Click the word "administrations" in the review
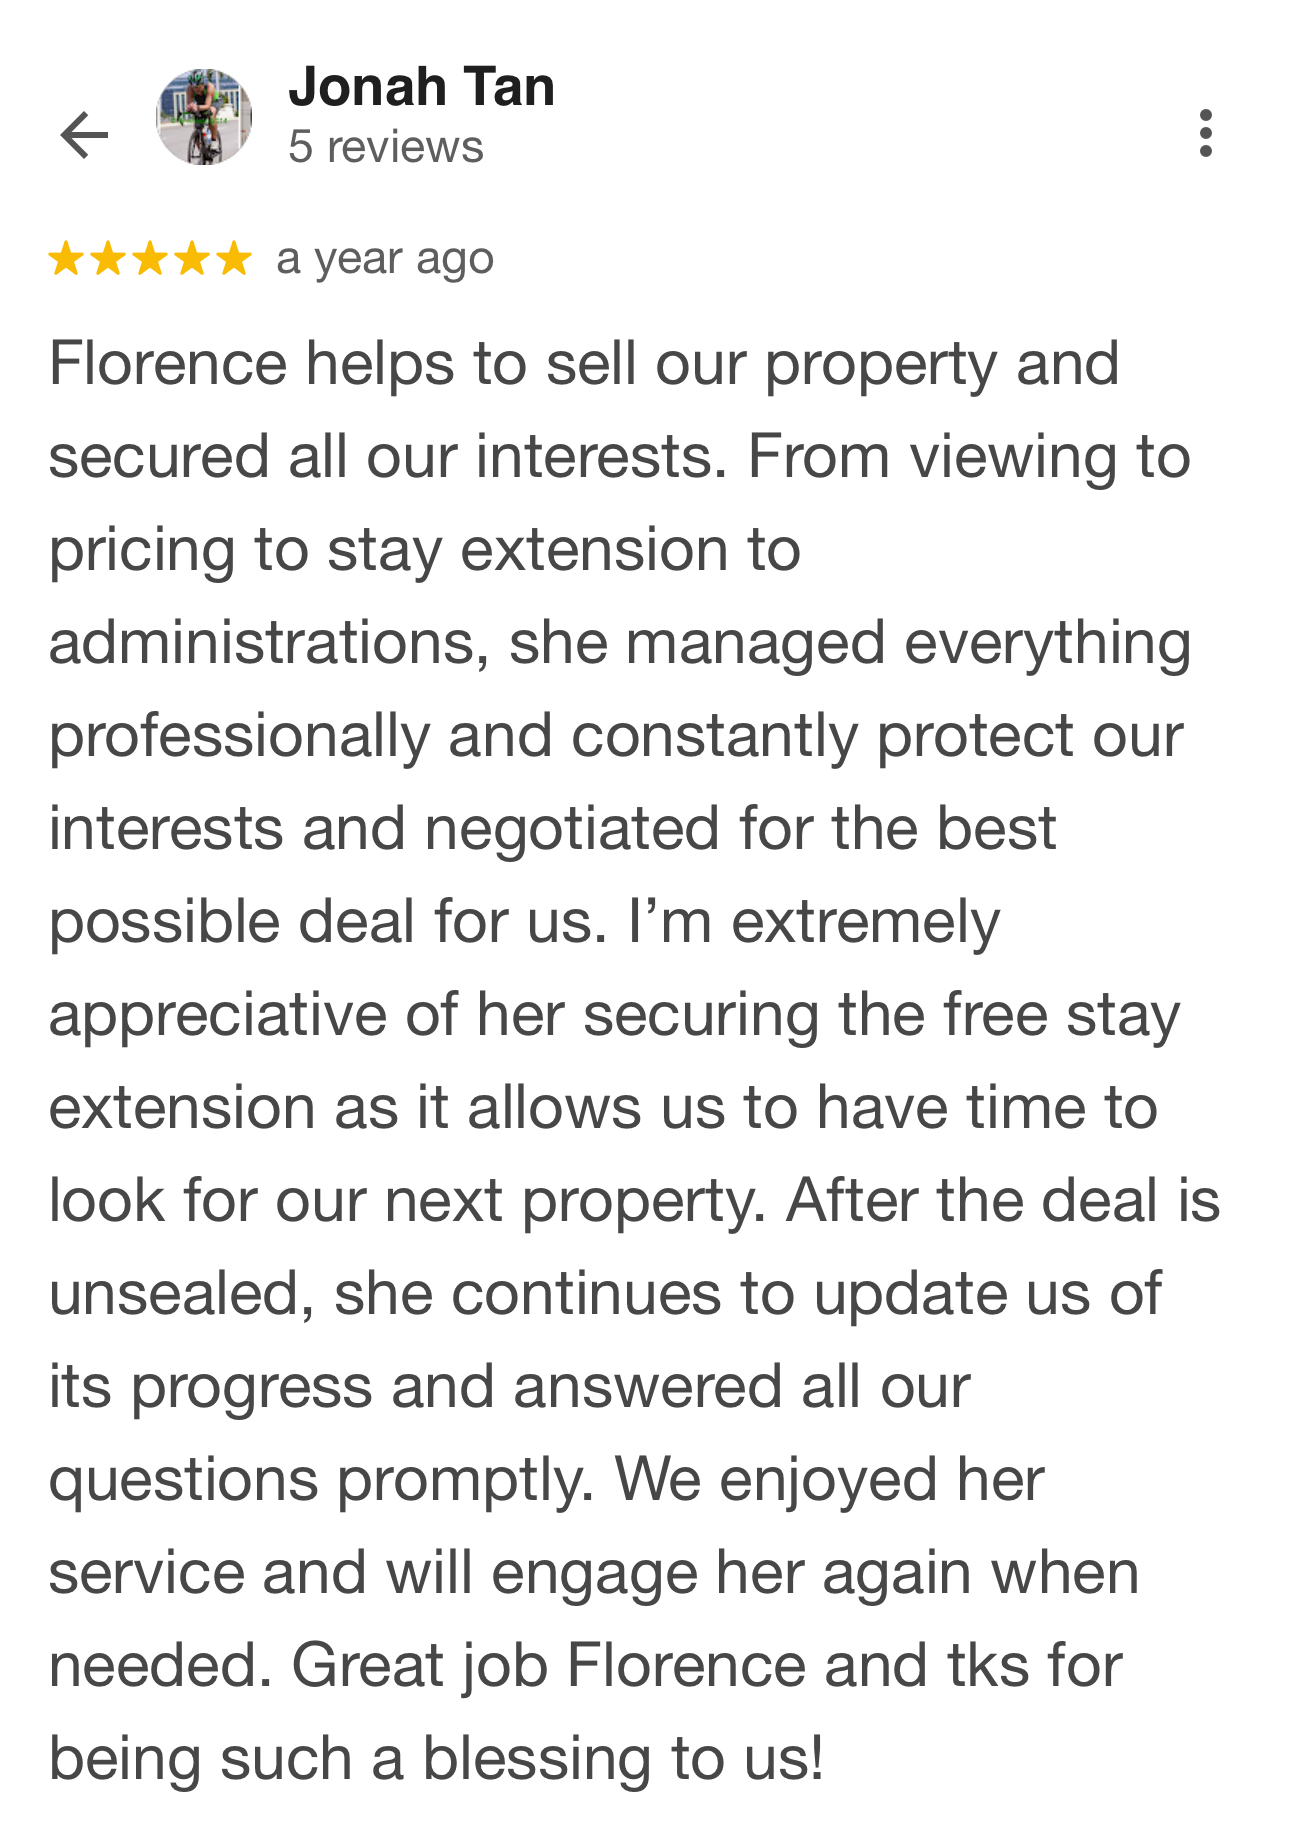This screenshot has width=1290, height=1824. [x=268, y=642]
